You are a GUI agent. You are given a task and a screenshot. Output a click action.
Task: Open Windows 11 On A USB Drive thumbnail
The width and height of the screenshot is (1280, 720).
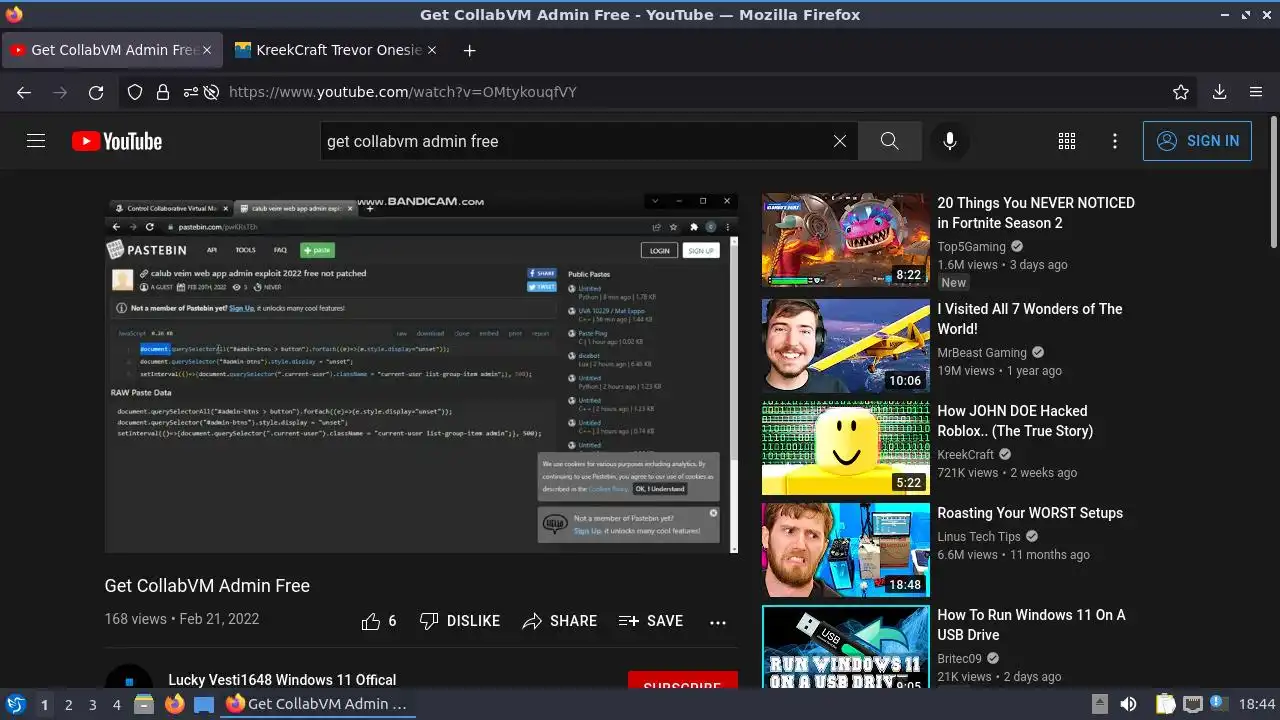845,647
